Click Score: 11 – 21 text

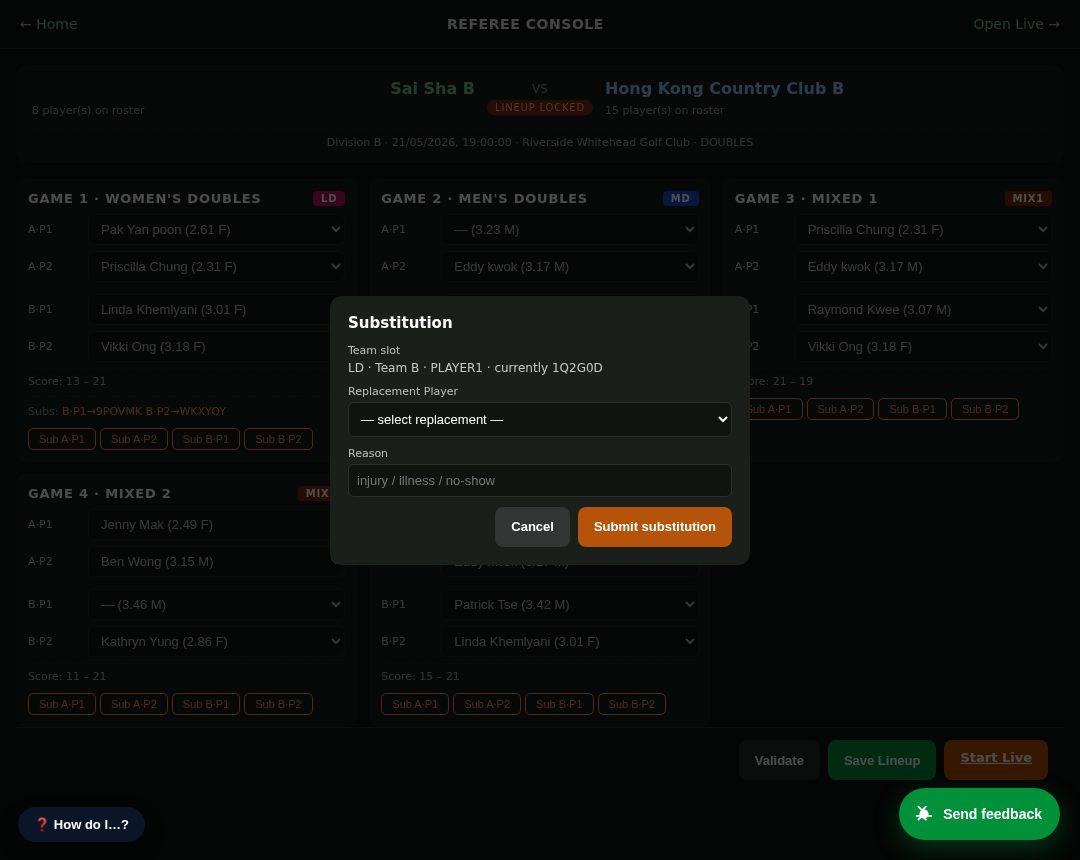[x=67, y=676]
